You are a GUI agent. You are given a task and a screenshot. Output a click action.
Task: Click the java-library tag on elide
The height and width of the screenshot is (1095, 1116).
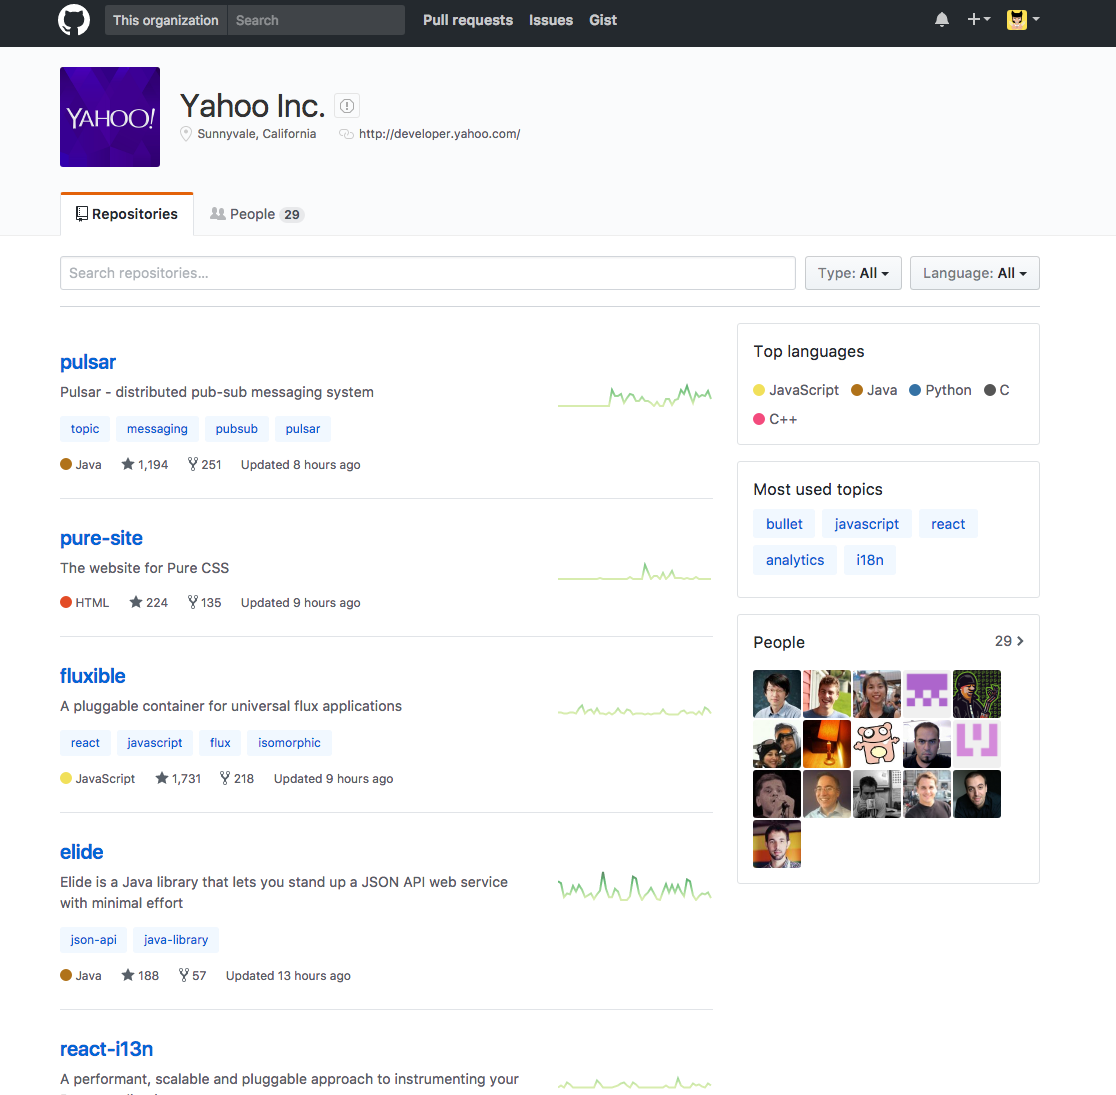coord(176,940)
